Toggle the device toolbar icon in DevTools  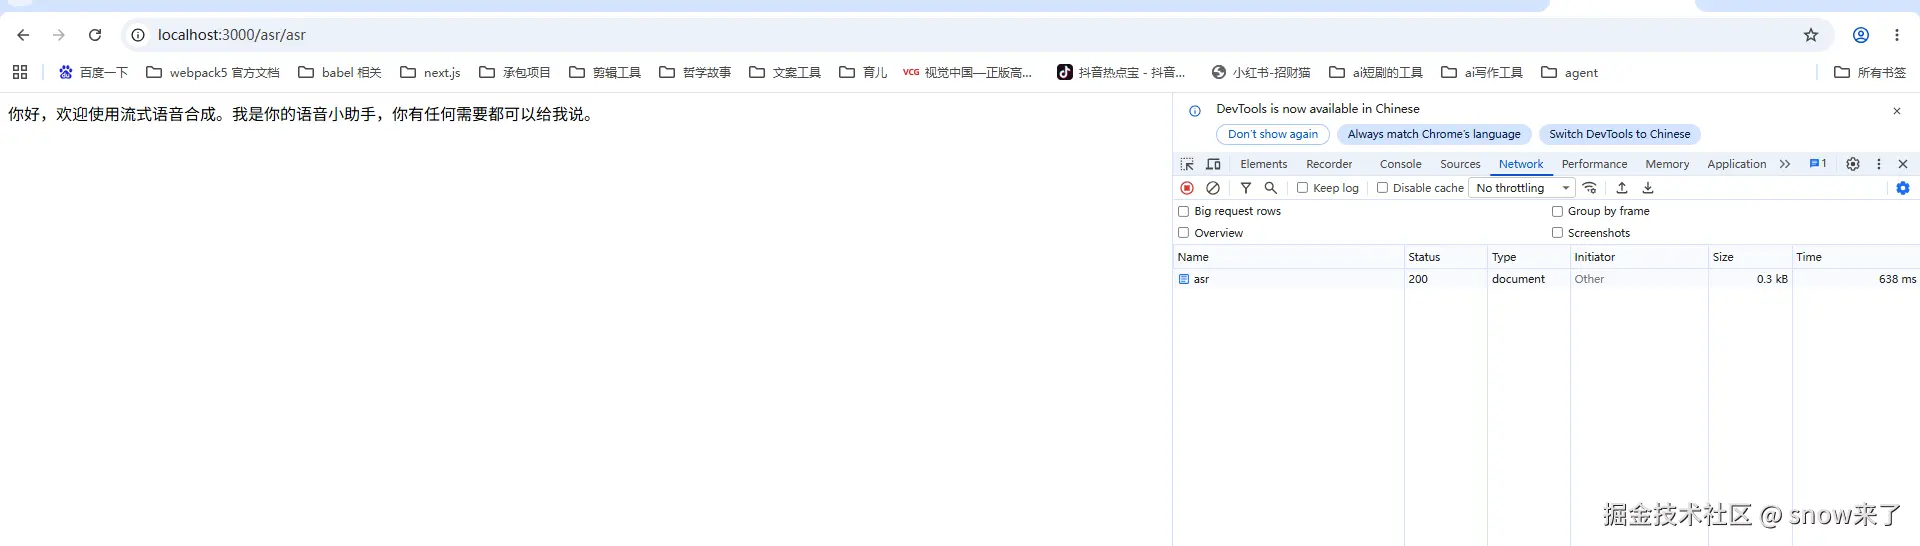1213,164
